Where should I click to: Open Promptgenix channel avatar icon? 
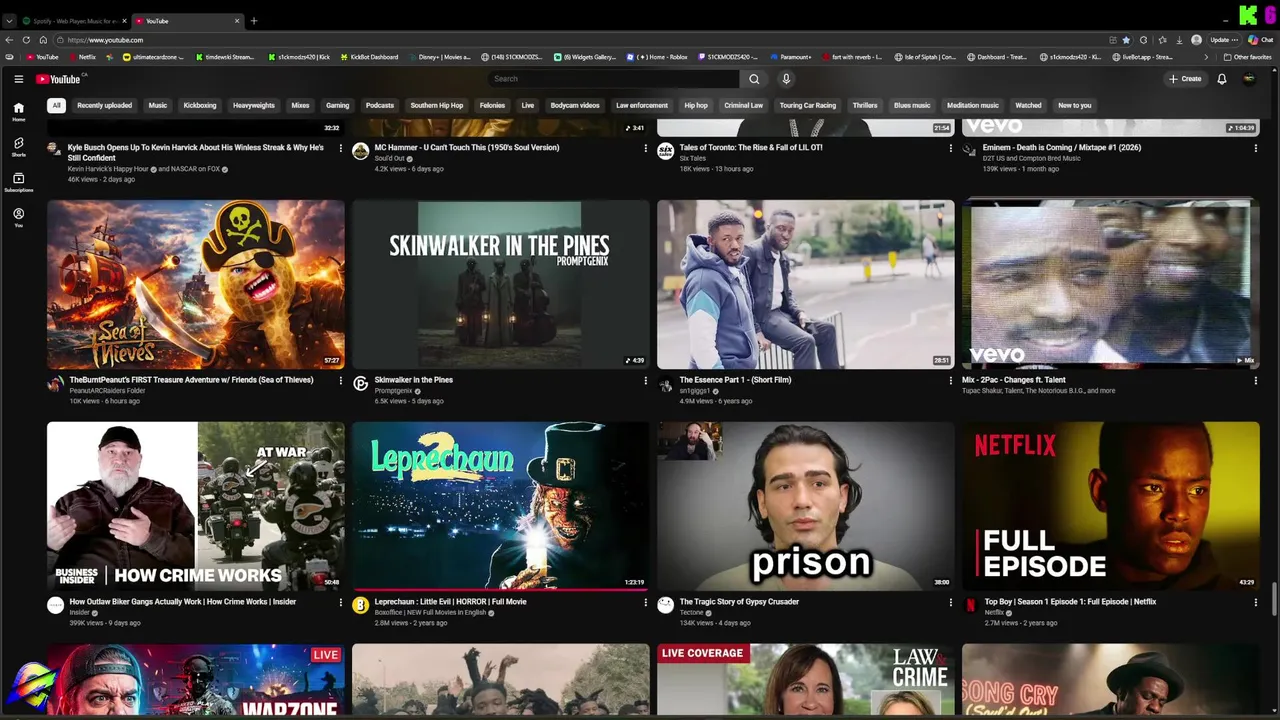(360, 383)
